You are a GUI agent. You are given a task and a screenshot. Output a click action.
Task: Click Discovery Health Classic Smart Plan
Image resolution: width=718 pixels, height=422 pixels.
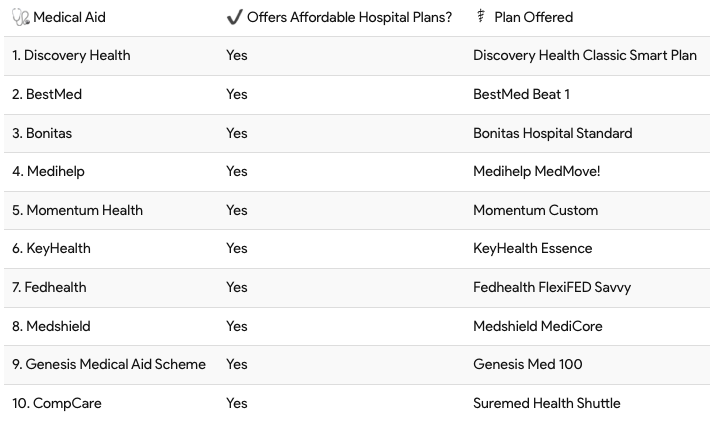pos(584,56)
